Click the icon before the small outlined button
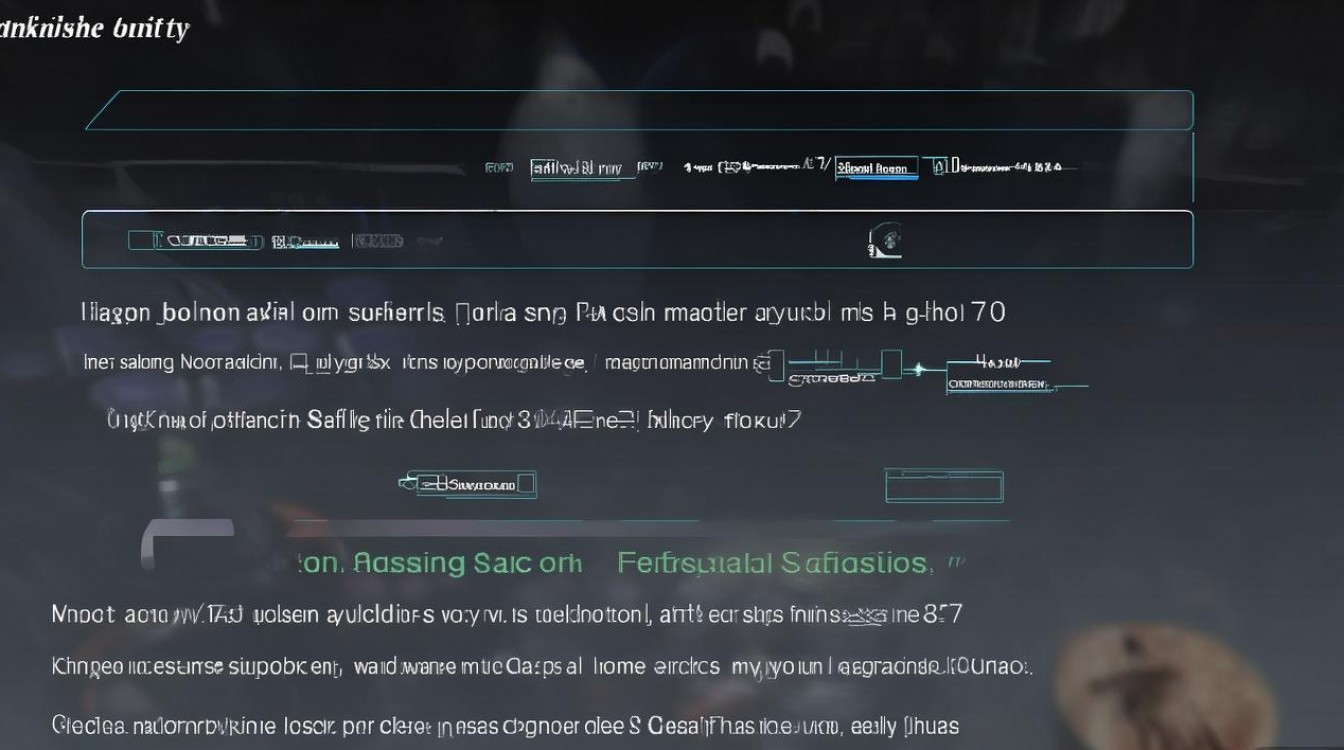 [406, 483]
